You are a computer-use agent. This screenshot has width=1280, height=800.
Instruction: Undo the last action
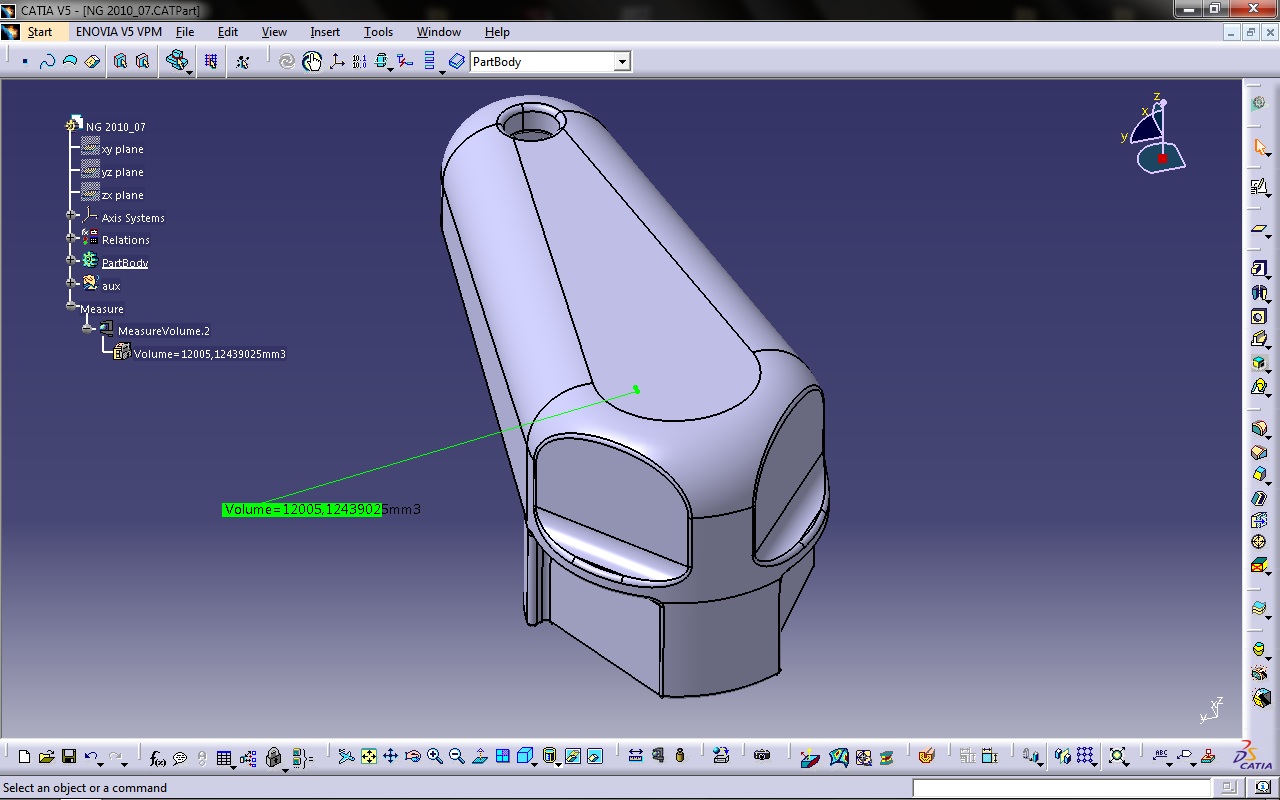pos(91,757)
